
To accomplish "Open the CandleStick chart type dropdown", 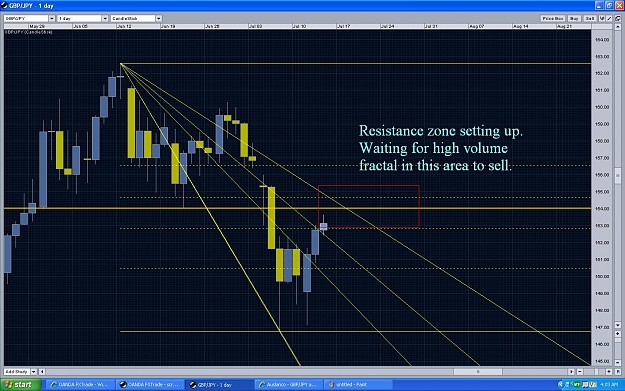I will coord(136,18).
